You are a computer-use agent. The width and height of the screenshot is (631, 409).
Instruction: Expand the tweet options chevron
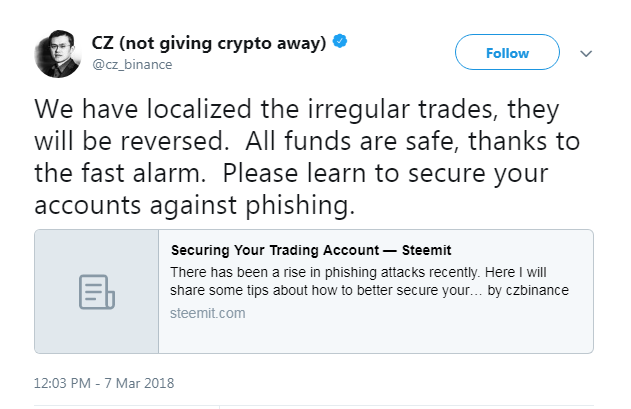586,53
